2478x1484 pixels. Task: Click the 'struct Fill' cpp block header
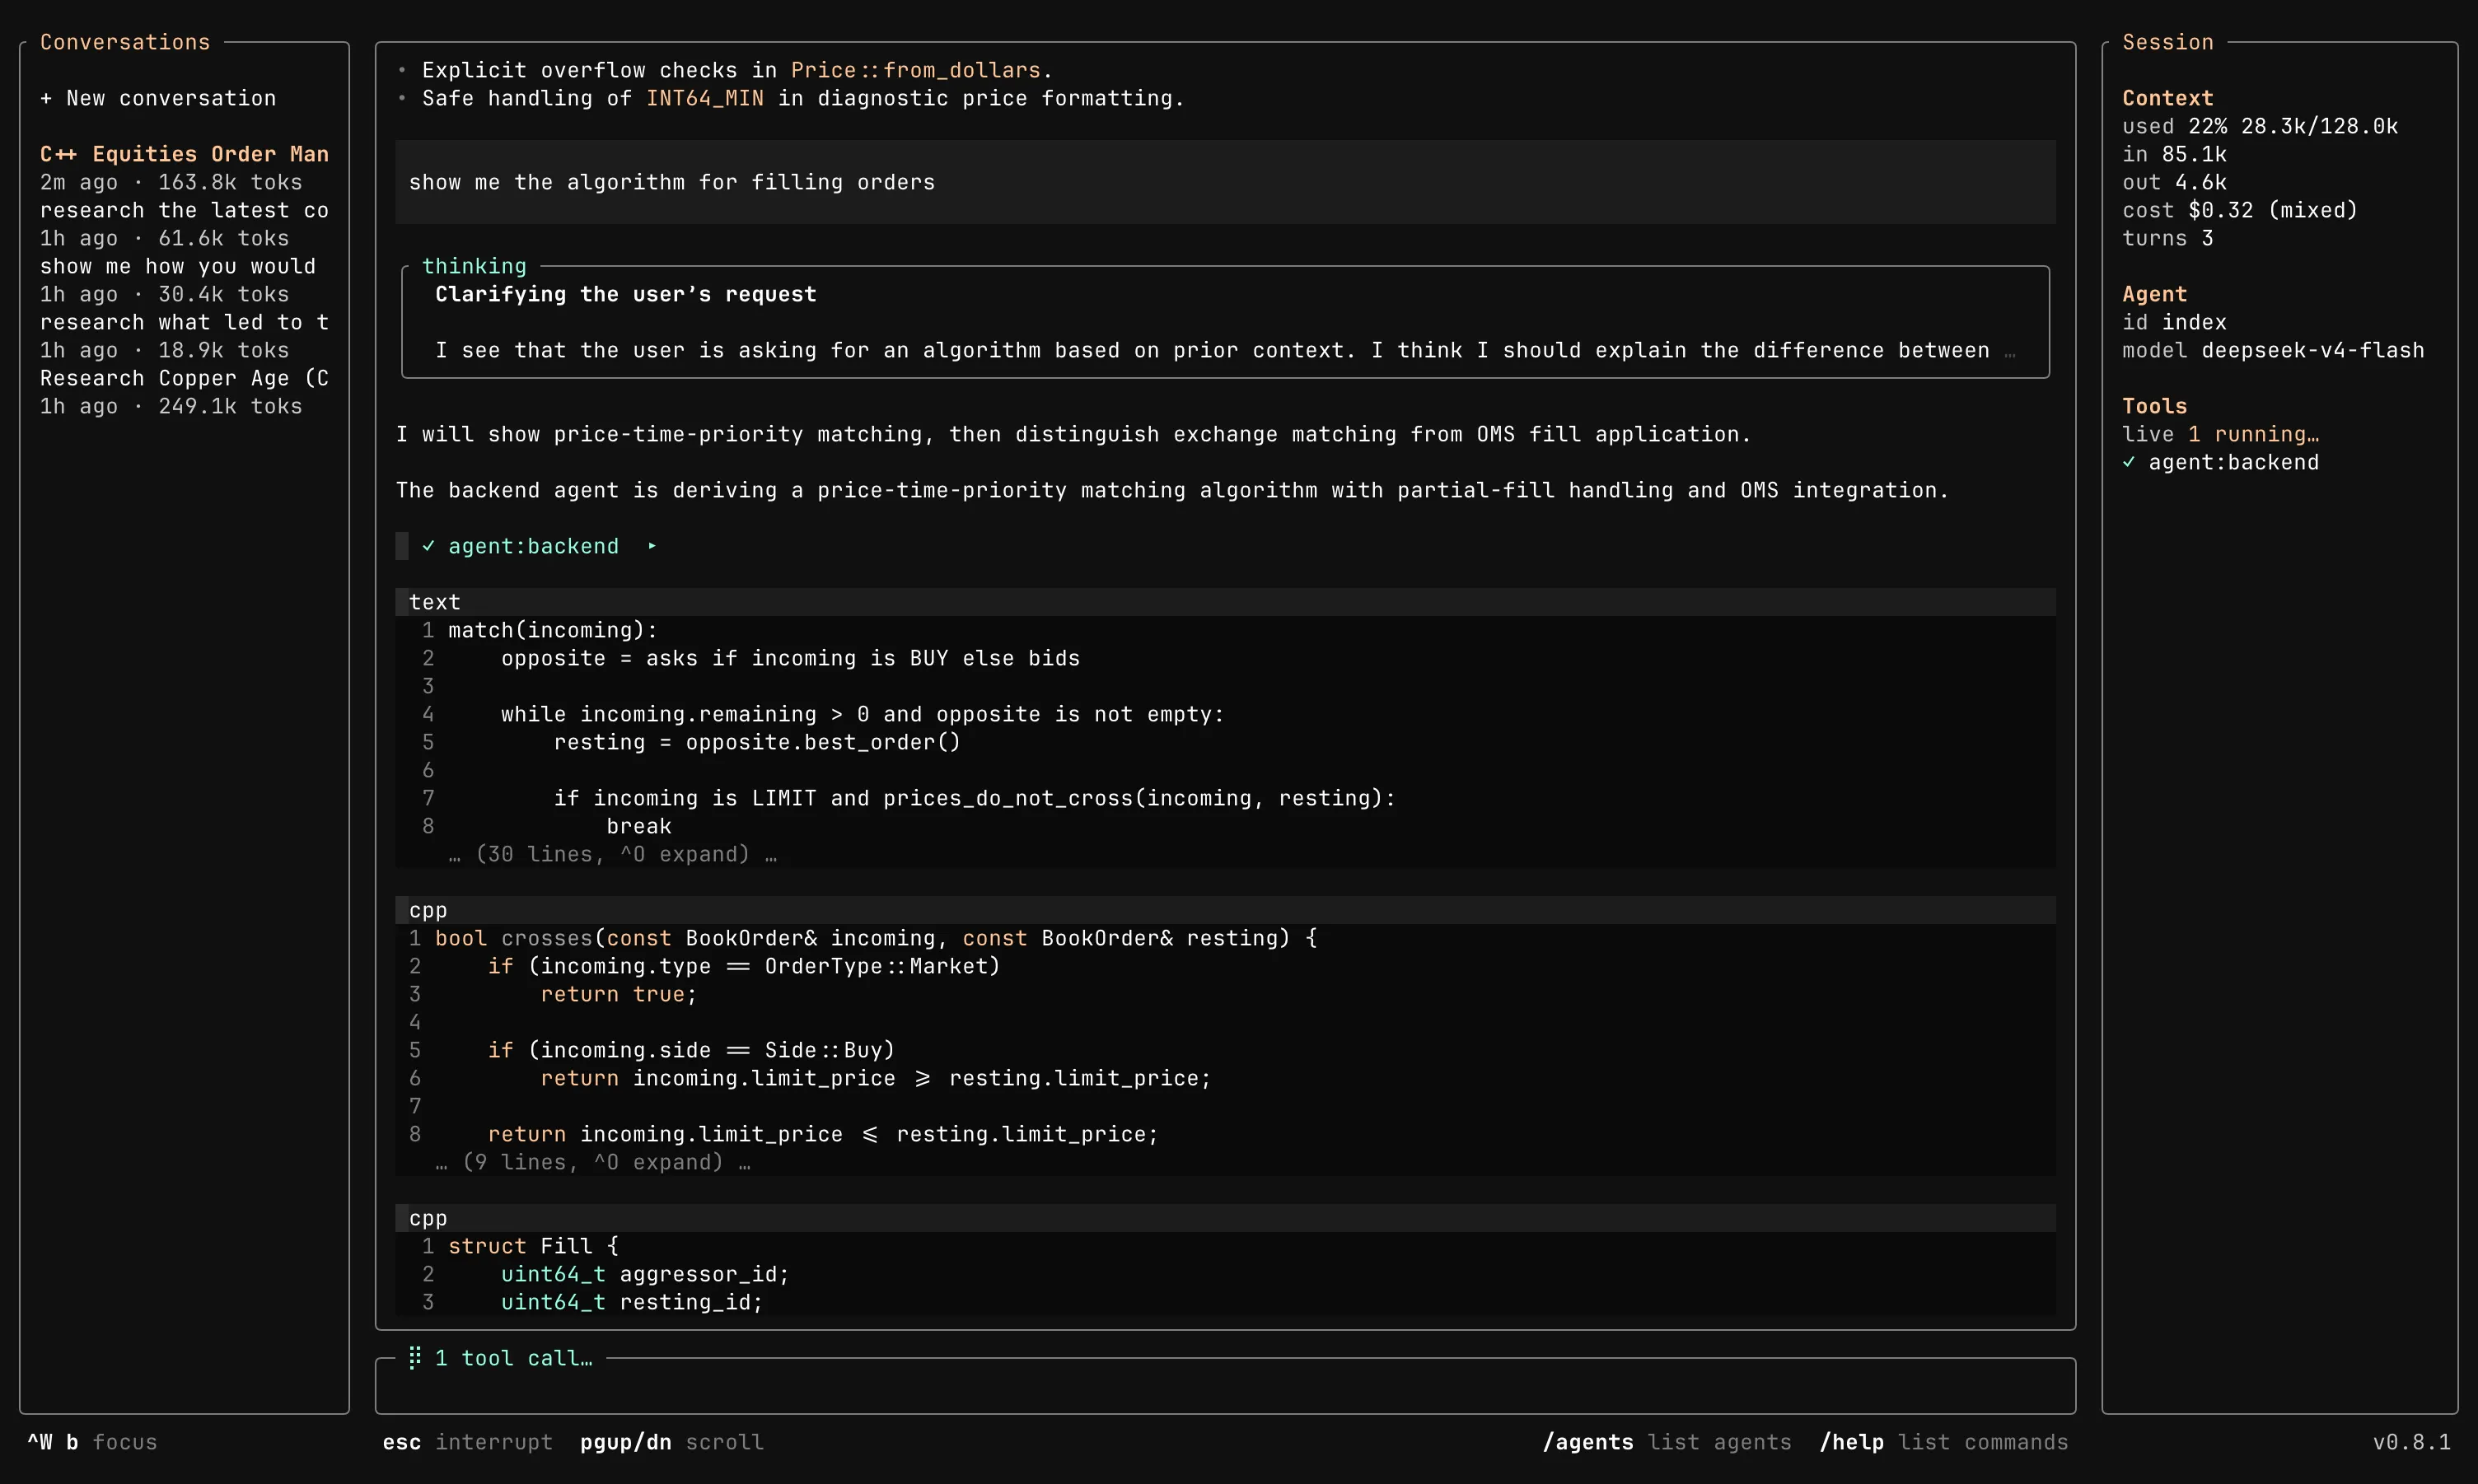(1225, 1218)
